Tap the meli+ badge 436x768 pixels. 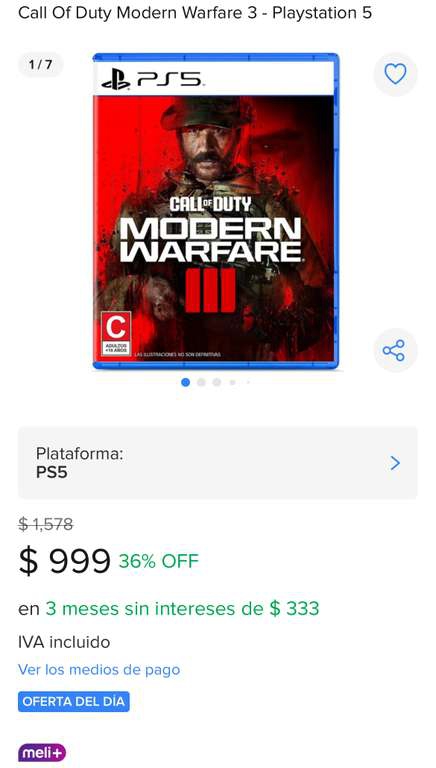pyautogui.click(x=42, y=753)
